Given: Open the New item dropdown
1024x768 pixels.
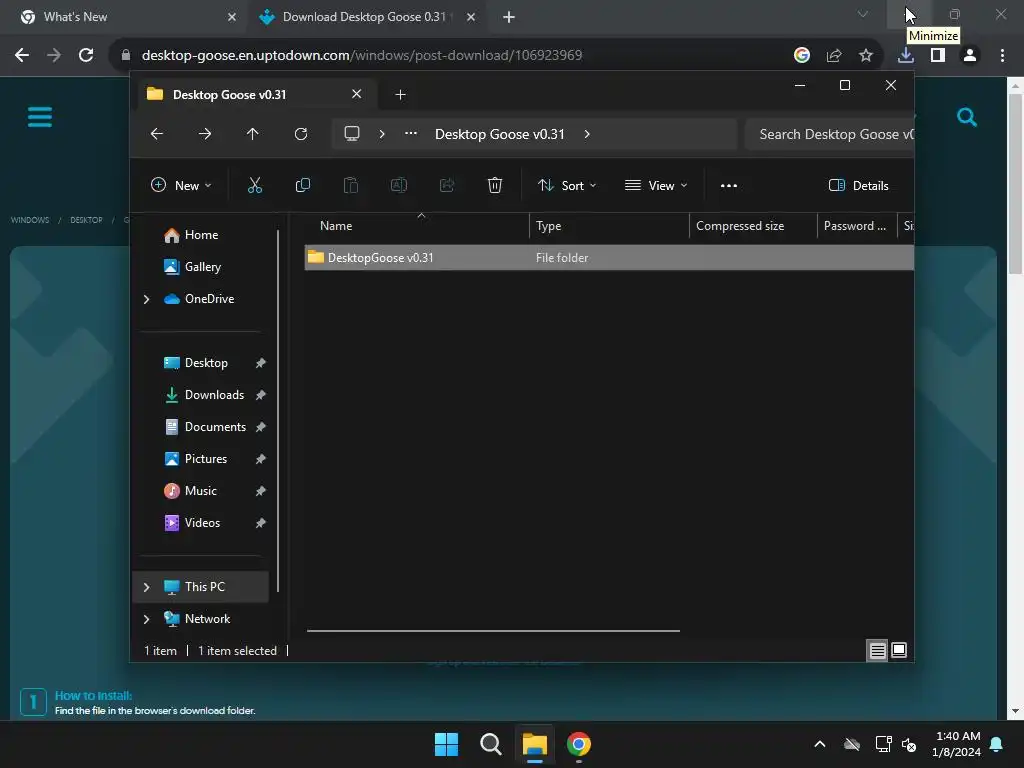Looking at the screenshot, I should click(x=181, y=185).
